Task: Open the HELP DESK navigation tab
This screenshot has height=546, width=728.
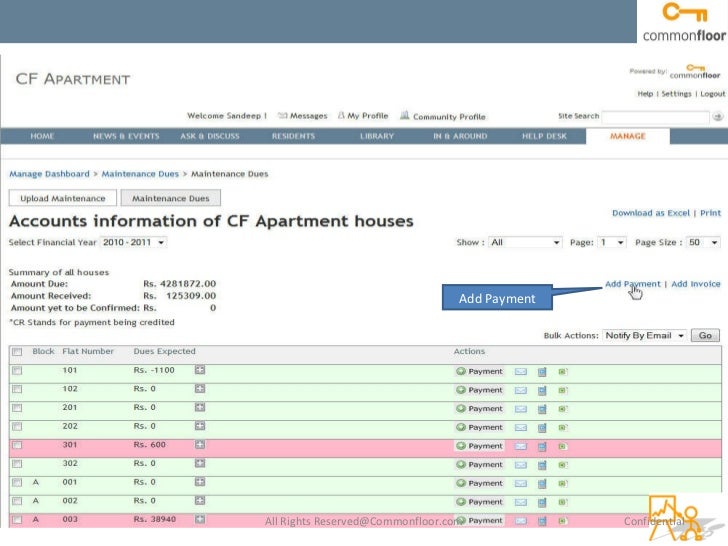Action: [x=544, y=136]
